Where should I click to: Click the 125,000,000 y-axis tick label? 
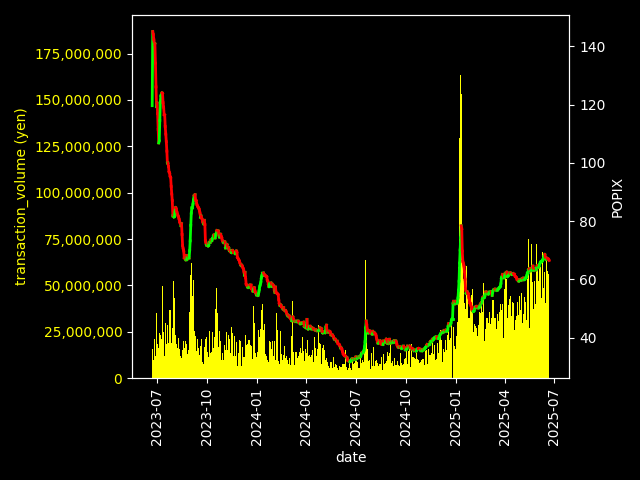(78, 147)
